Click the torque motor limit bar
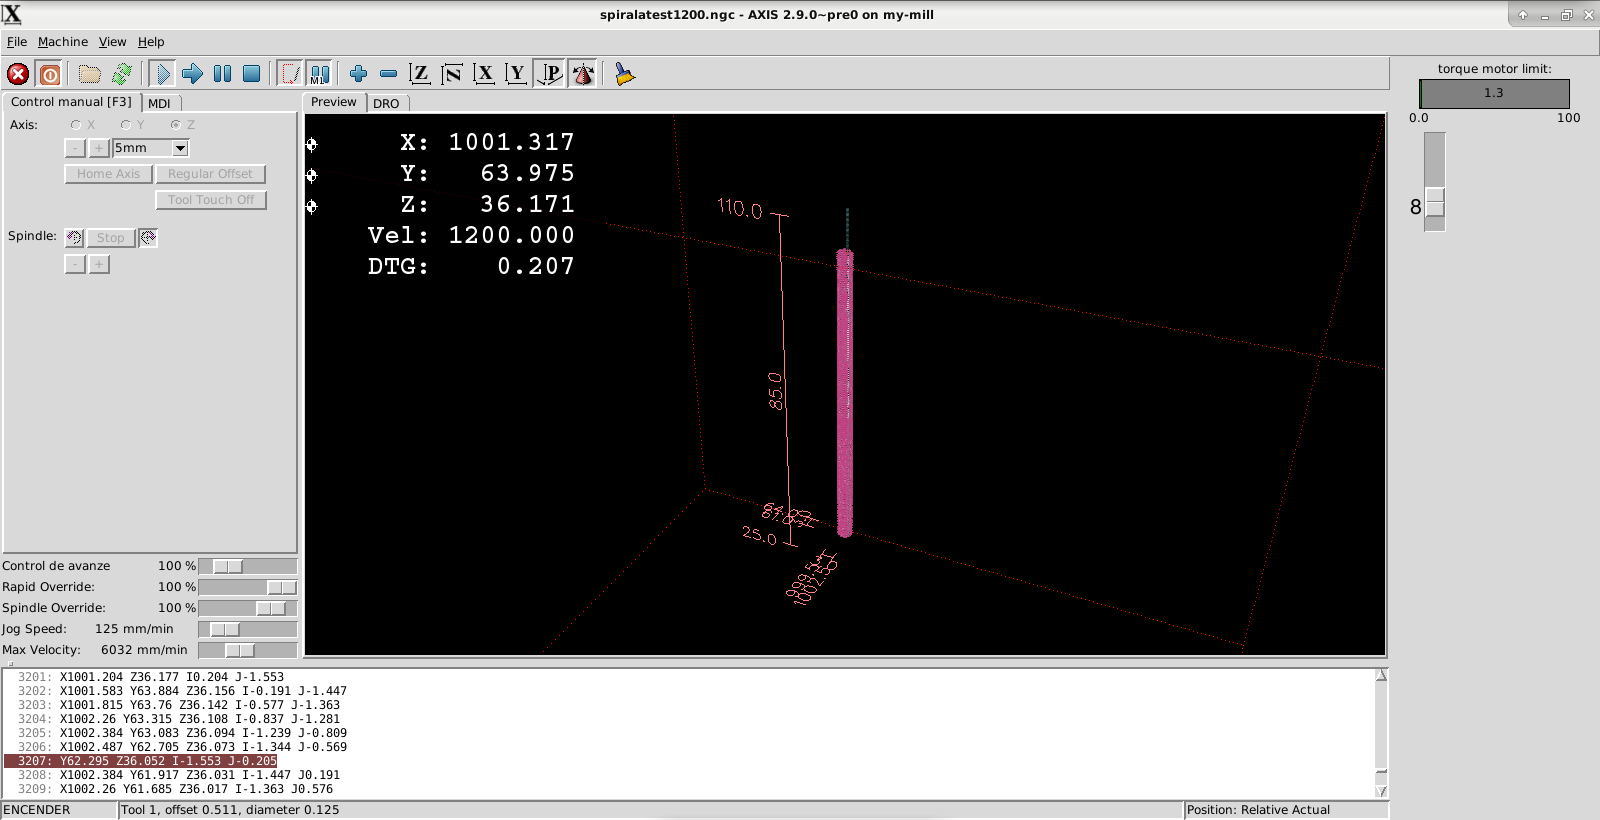Viewport: 1600px width, 820px height. pyautogui.click(x=1494, y=93)
